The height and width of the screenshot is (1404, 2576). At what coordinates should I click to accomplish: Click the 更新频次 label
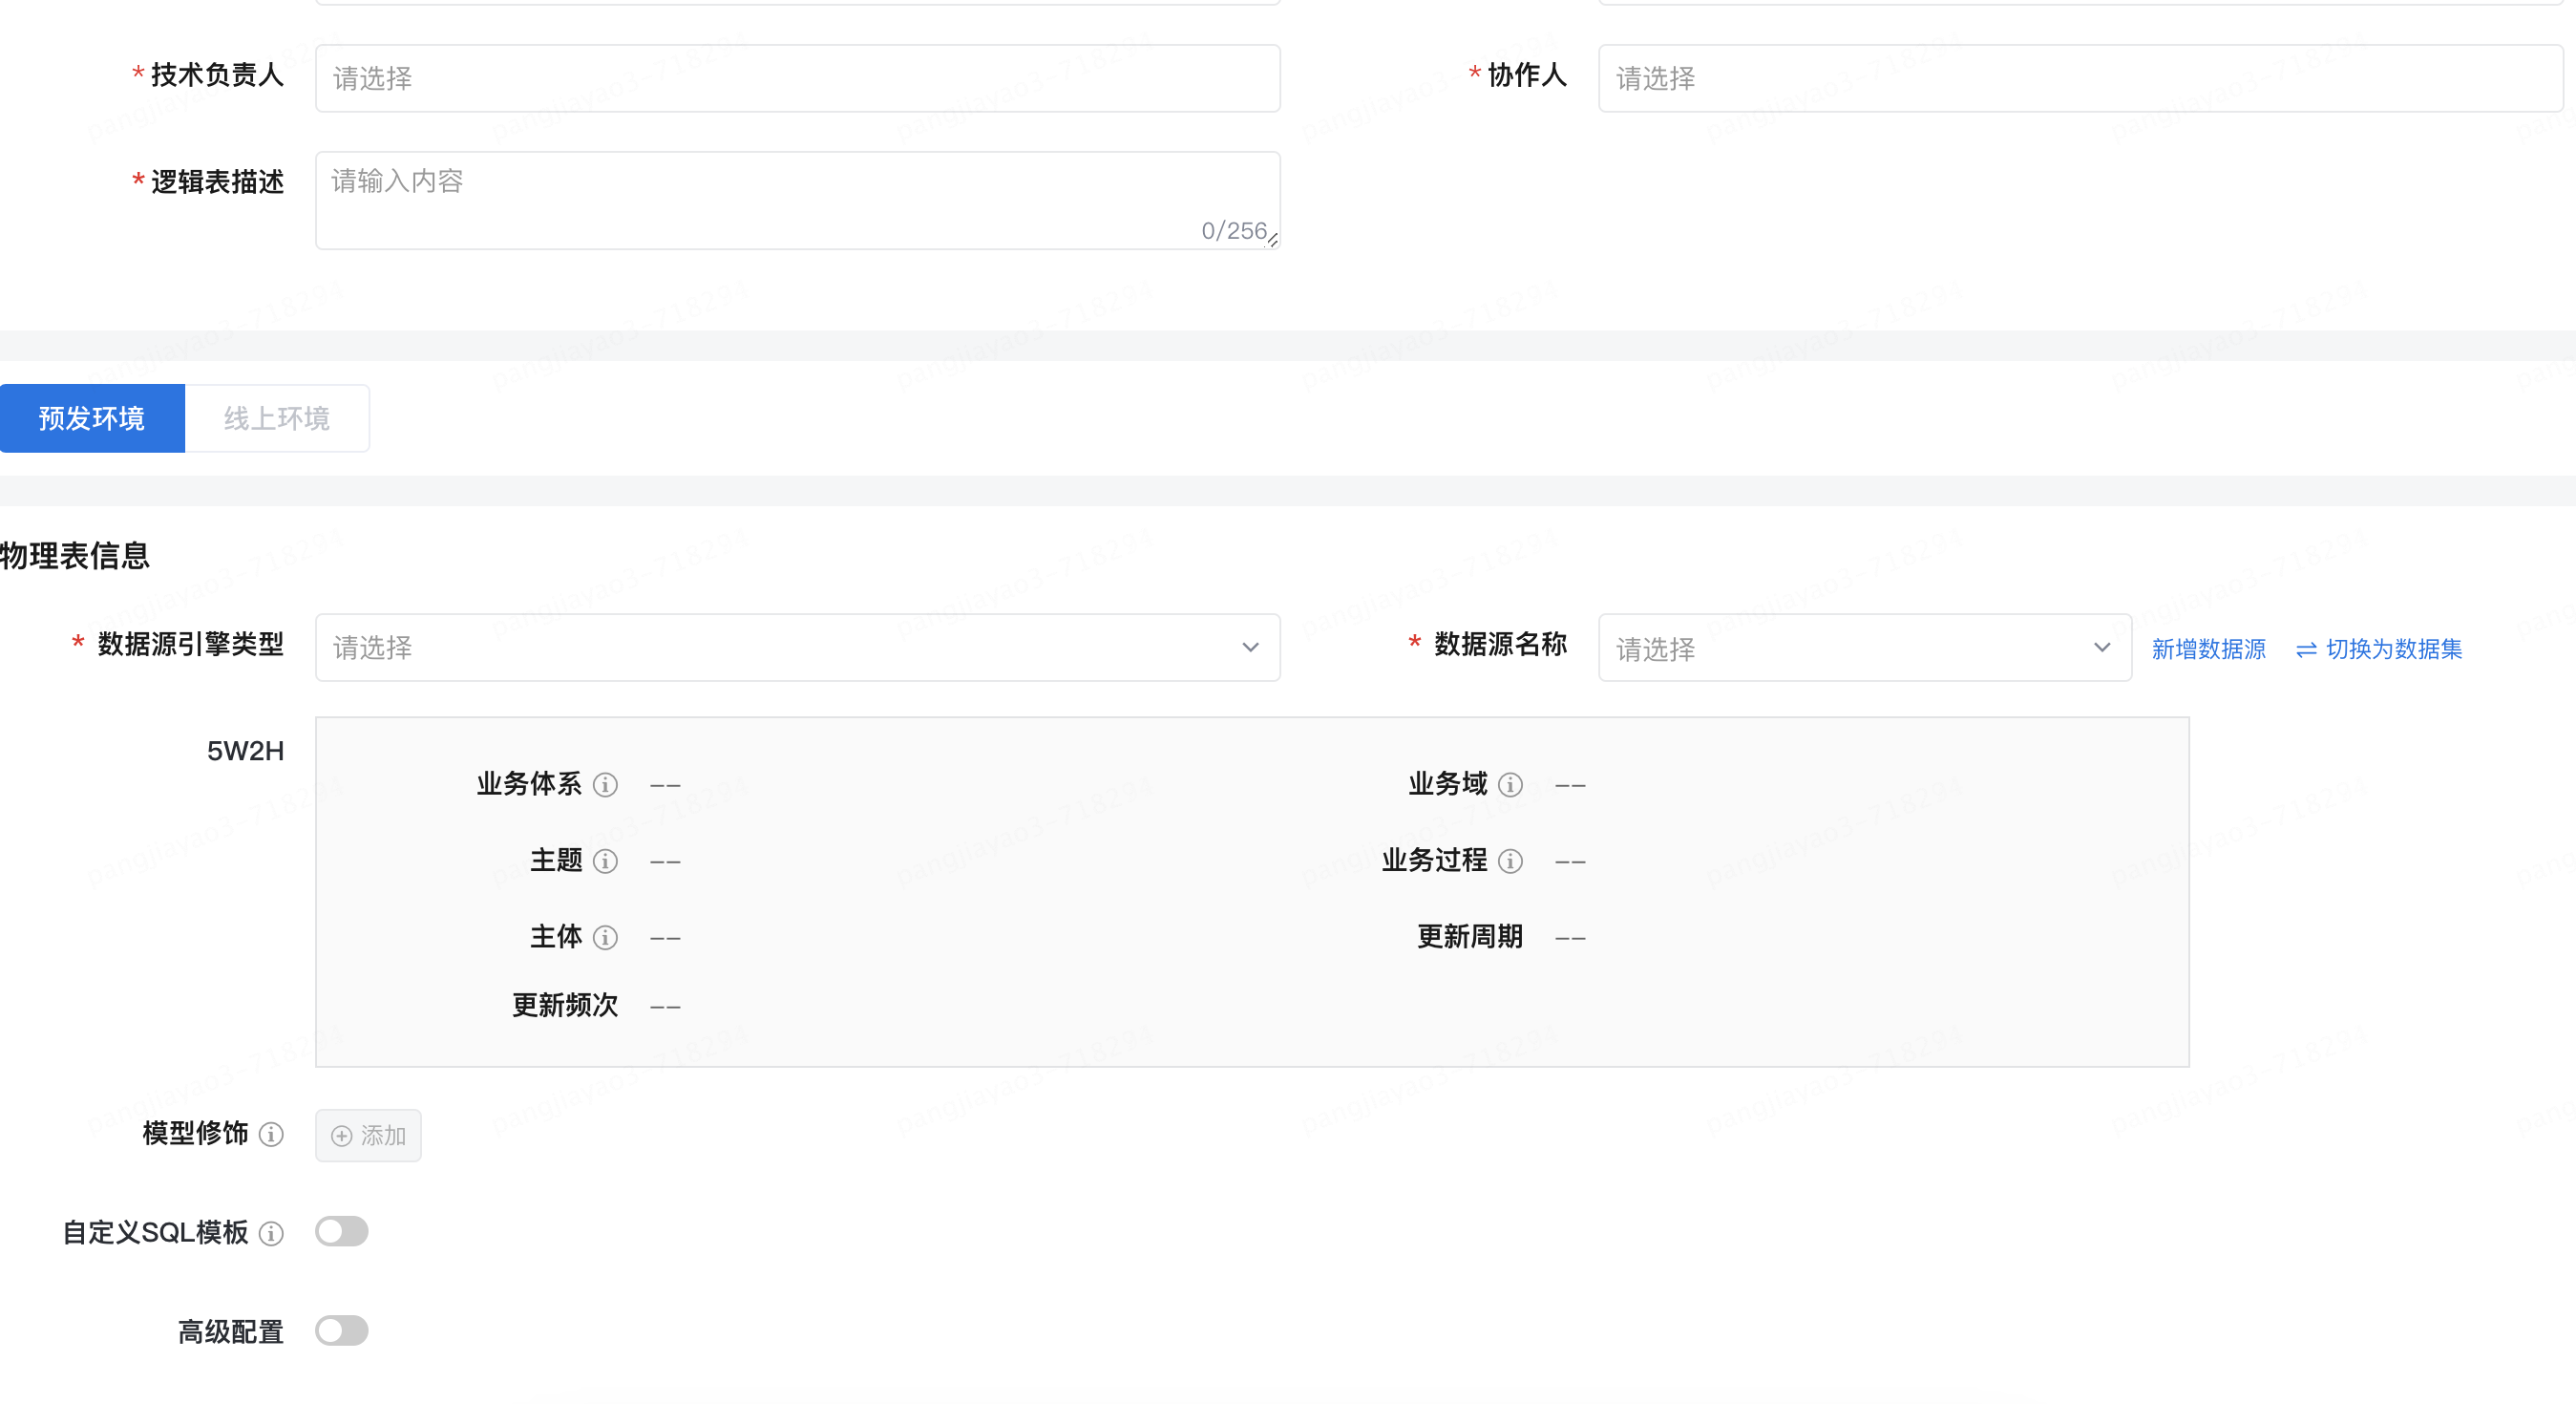click(x=565, y=1005)
